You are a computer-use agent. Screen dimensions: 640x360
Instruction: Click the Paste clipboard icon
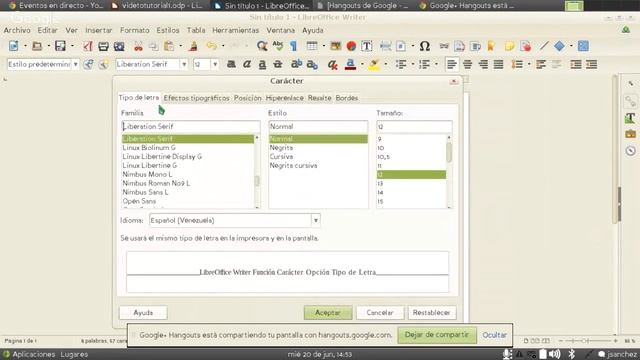pos(169,46)
